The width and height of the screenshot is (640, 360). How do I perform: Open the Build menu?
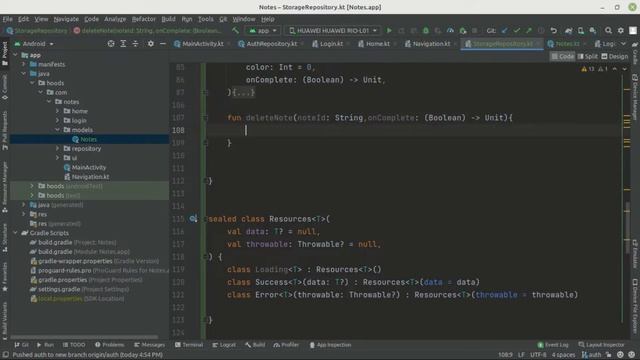168,19
